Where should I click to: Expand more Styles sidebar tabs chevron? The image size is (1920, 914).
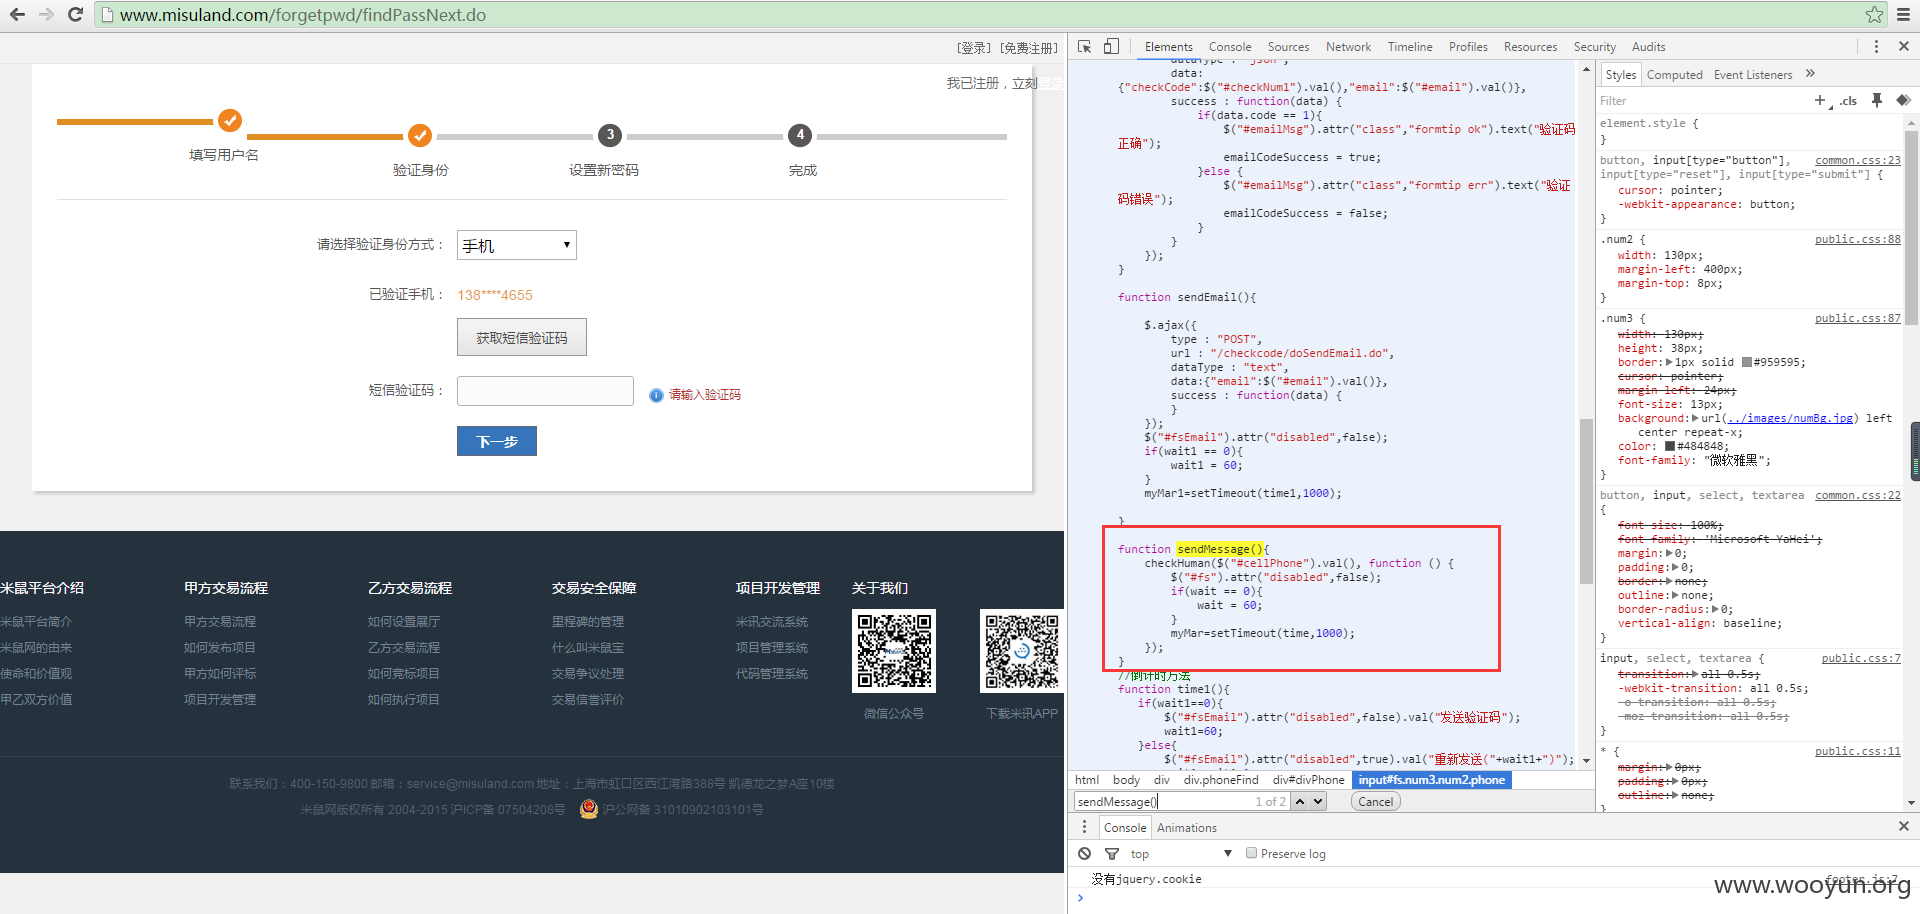[1810, 74]
